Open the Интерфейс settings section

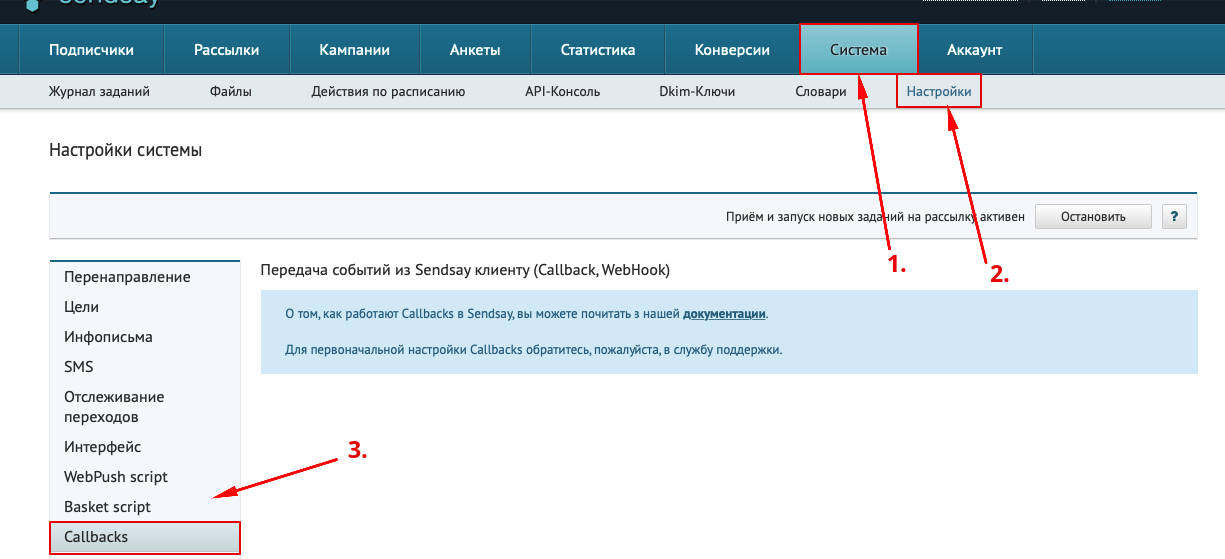(145, 447)
